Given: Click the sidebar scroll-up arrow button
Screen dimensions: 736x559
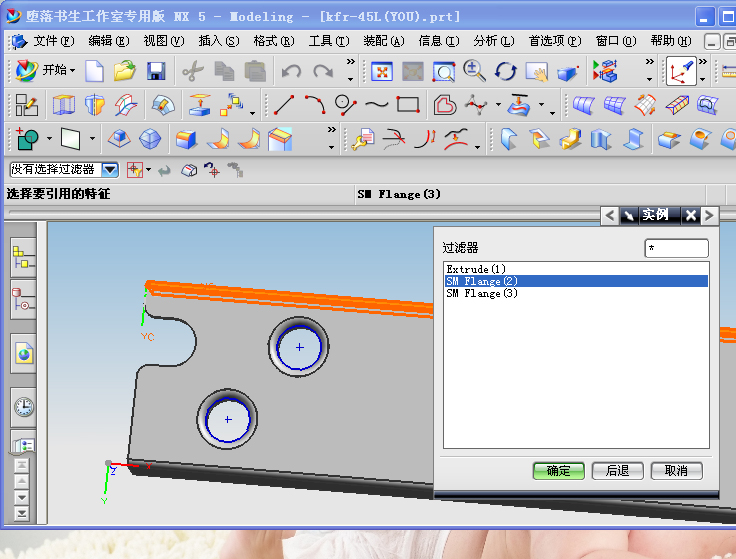Looking at the screenshot, I should (x=22, y=482).
